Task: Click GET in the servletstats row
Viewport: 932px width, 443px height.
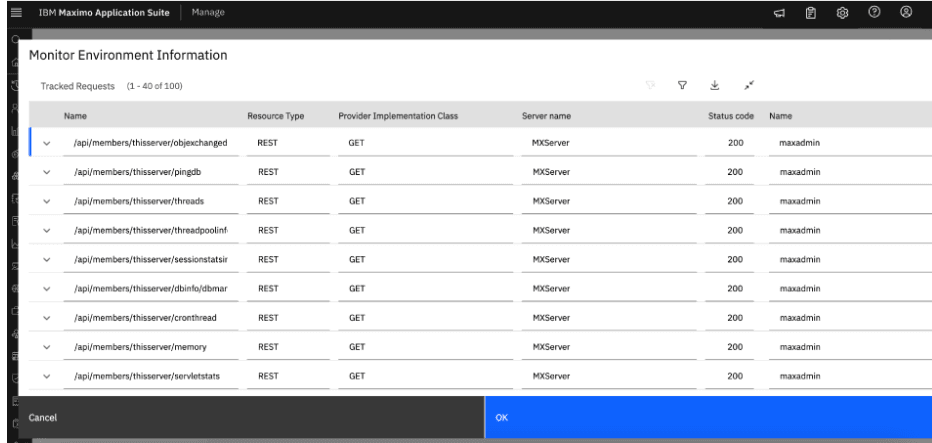Action: (x=357, y=376)
